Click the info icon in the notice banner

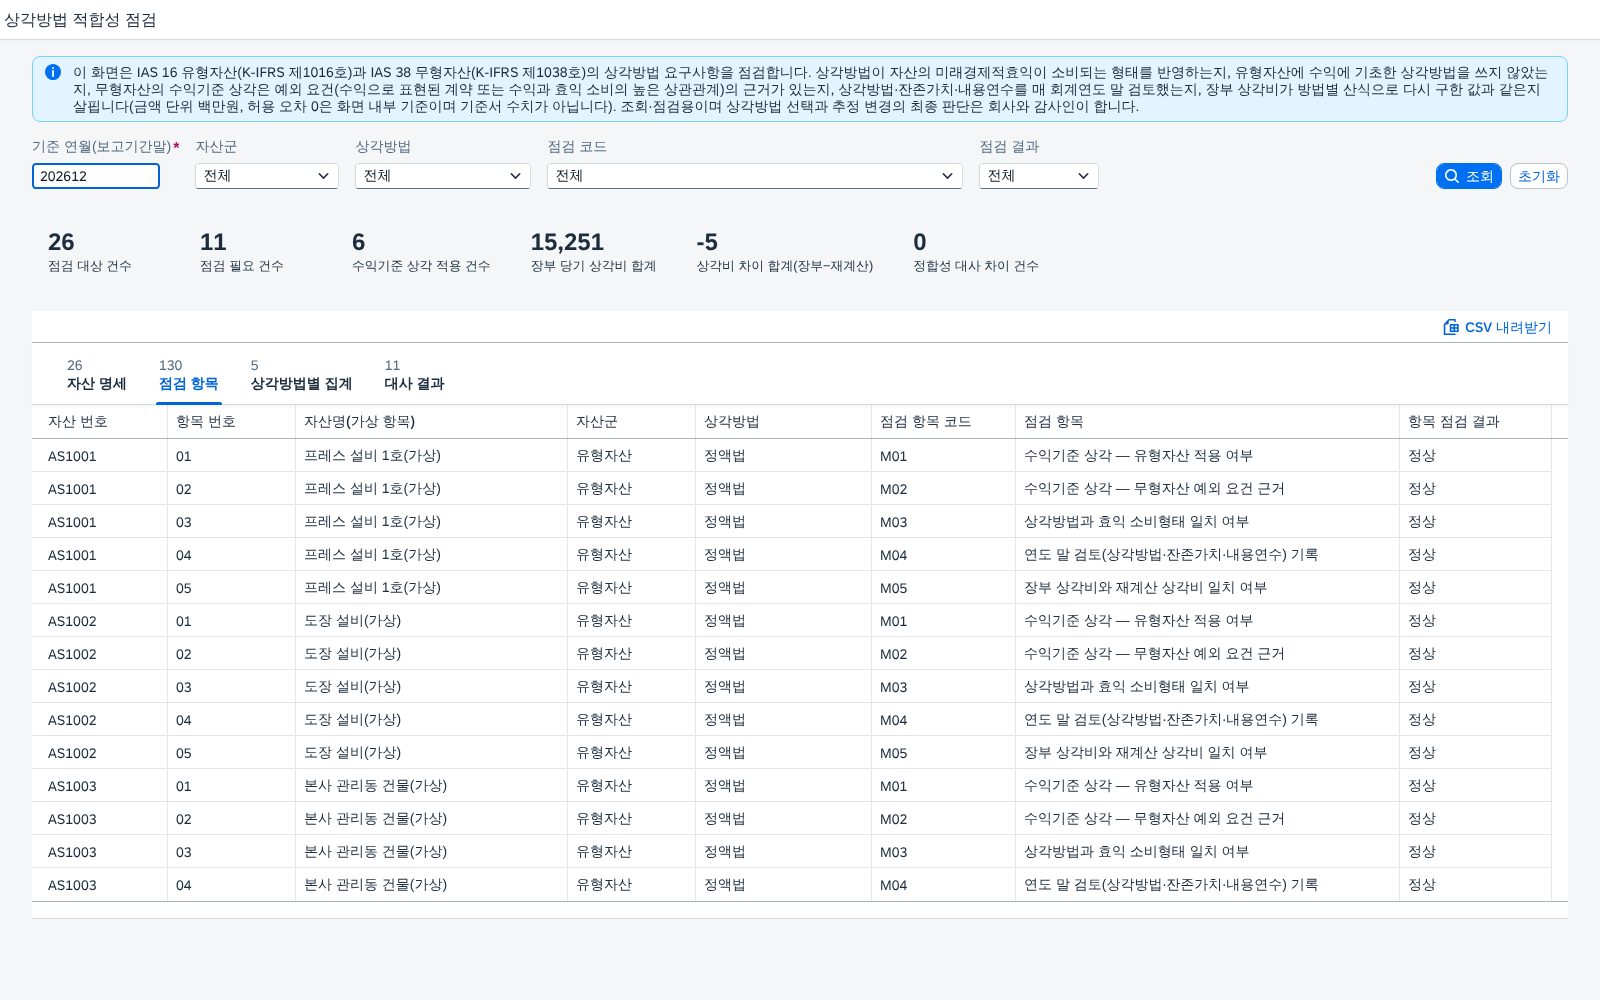point(53,72)
